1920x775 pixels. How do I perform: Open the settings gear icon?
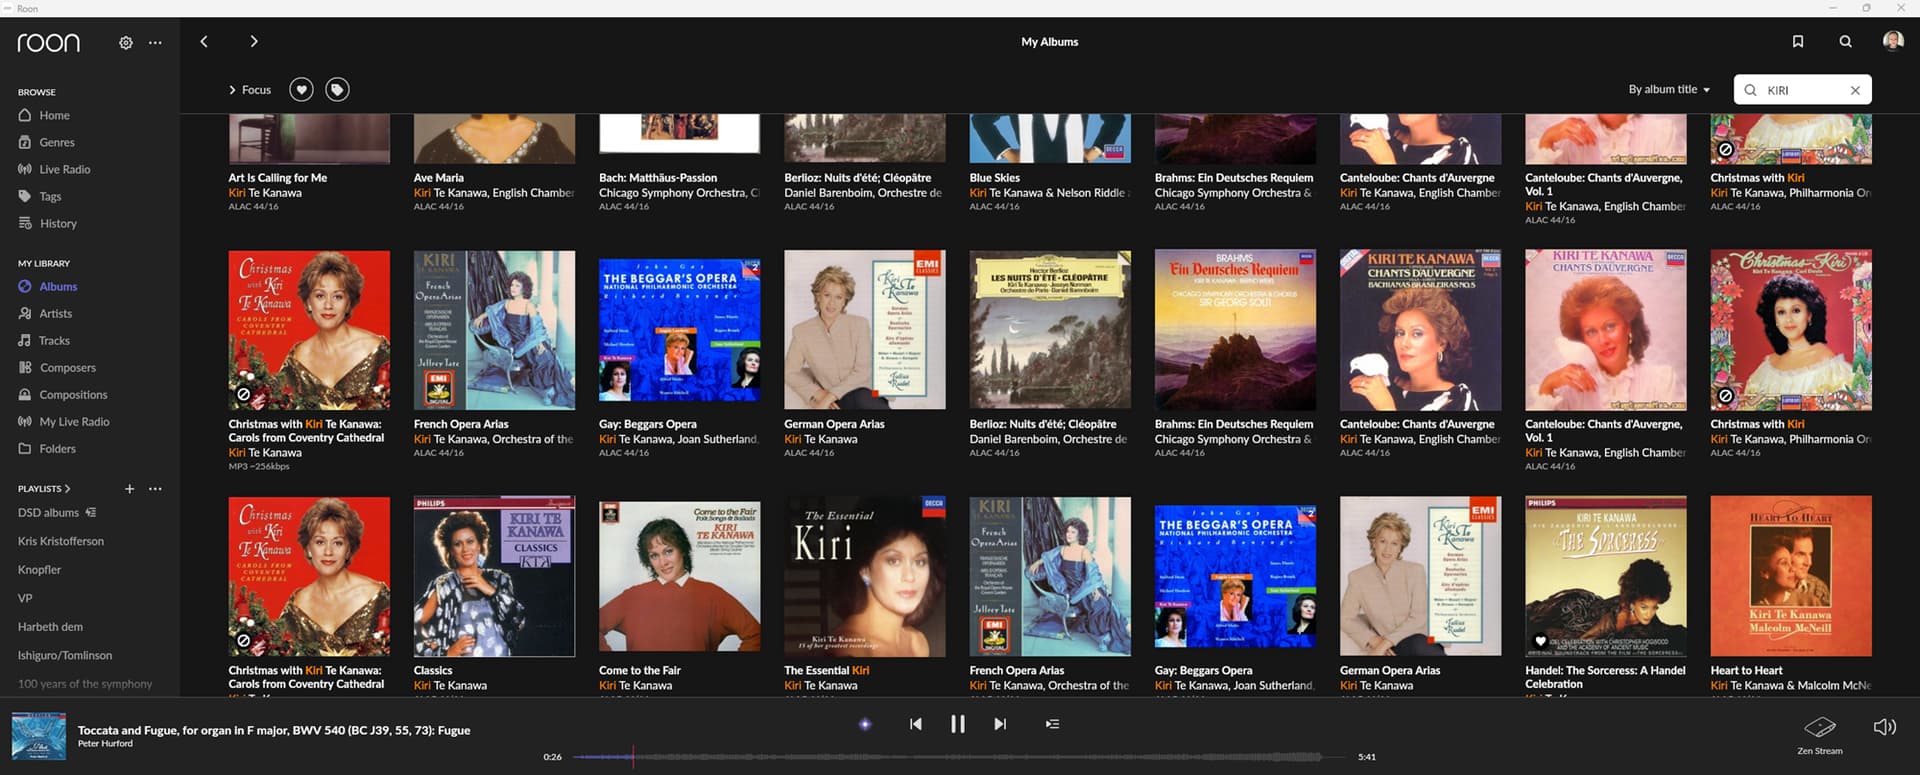pos(126,43)
